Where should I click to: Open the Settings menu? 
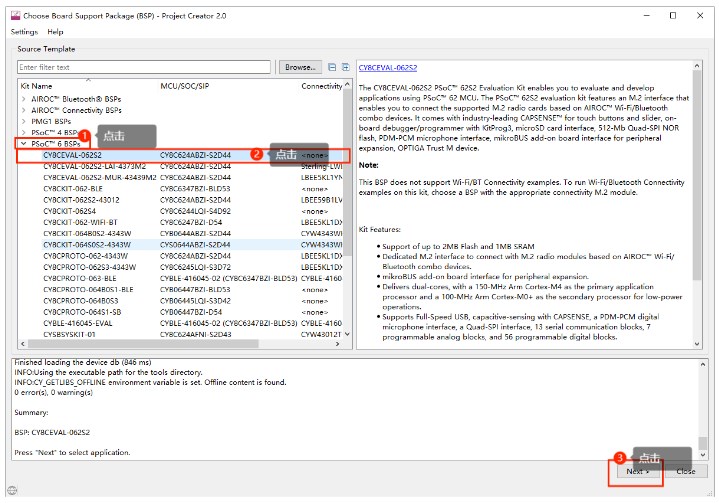click(24, 32)
